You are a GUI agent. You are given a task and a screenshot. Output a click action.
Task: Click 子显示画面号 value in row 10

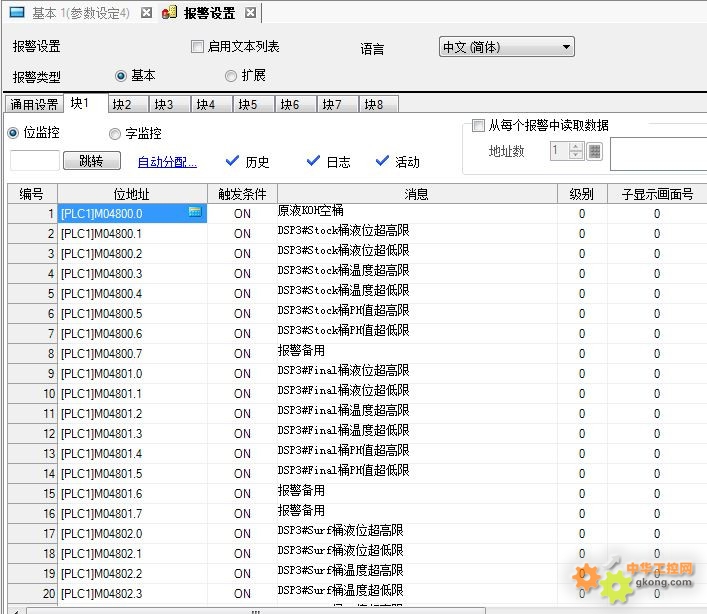tap(657, 394)
